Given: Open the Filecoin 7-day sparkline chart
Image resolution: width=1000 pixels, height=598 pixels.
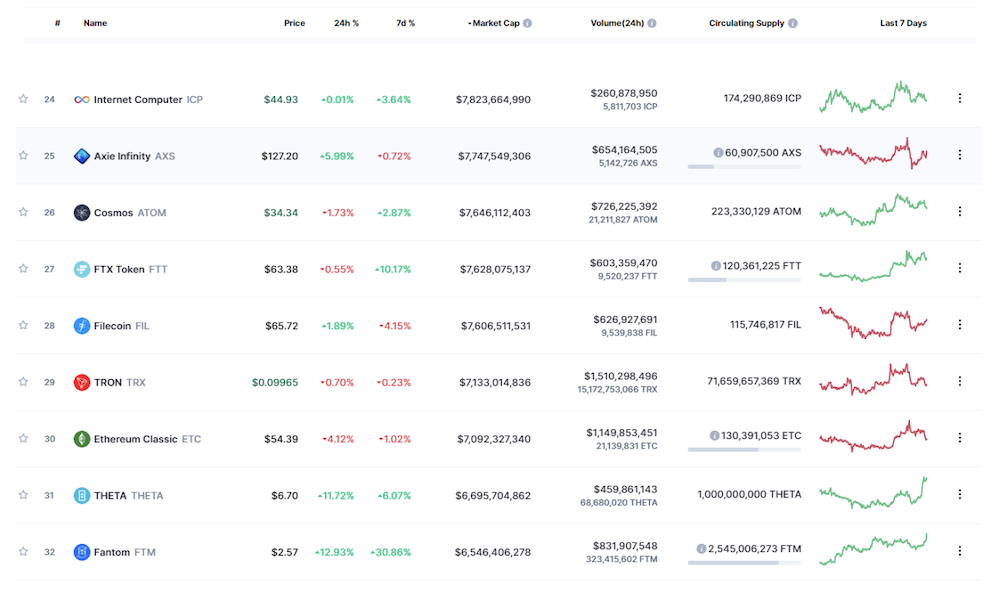Looking at the screenshot, I should pyautogui.click(x=873, y=323).
